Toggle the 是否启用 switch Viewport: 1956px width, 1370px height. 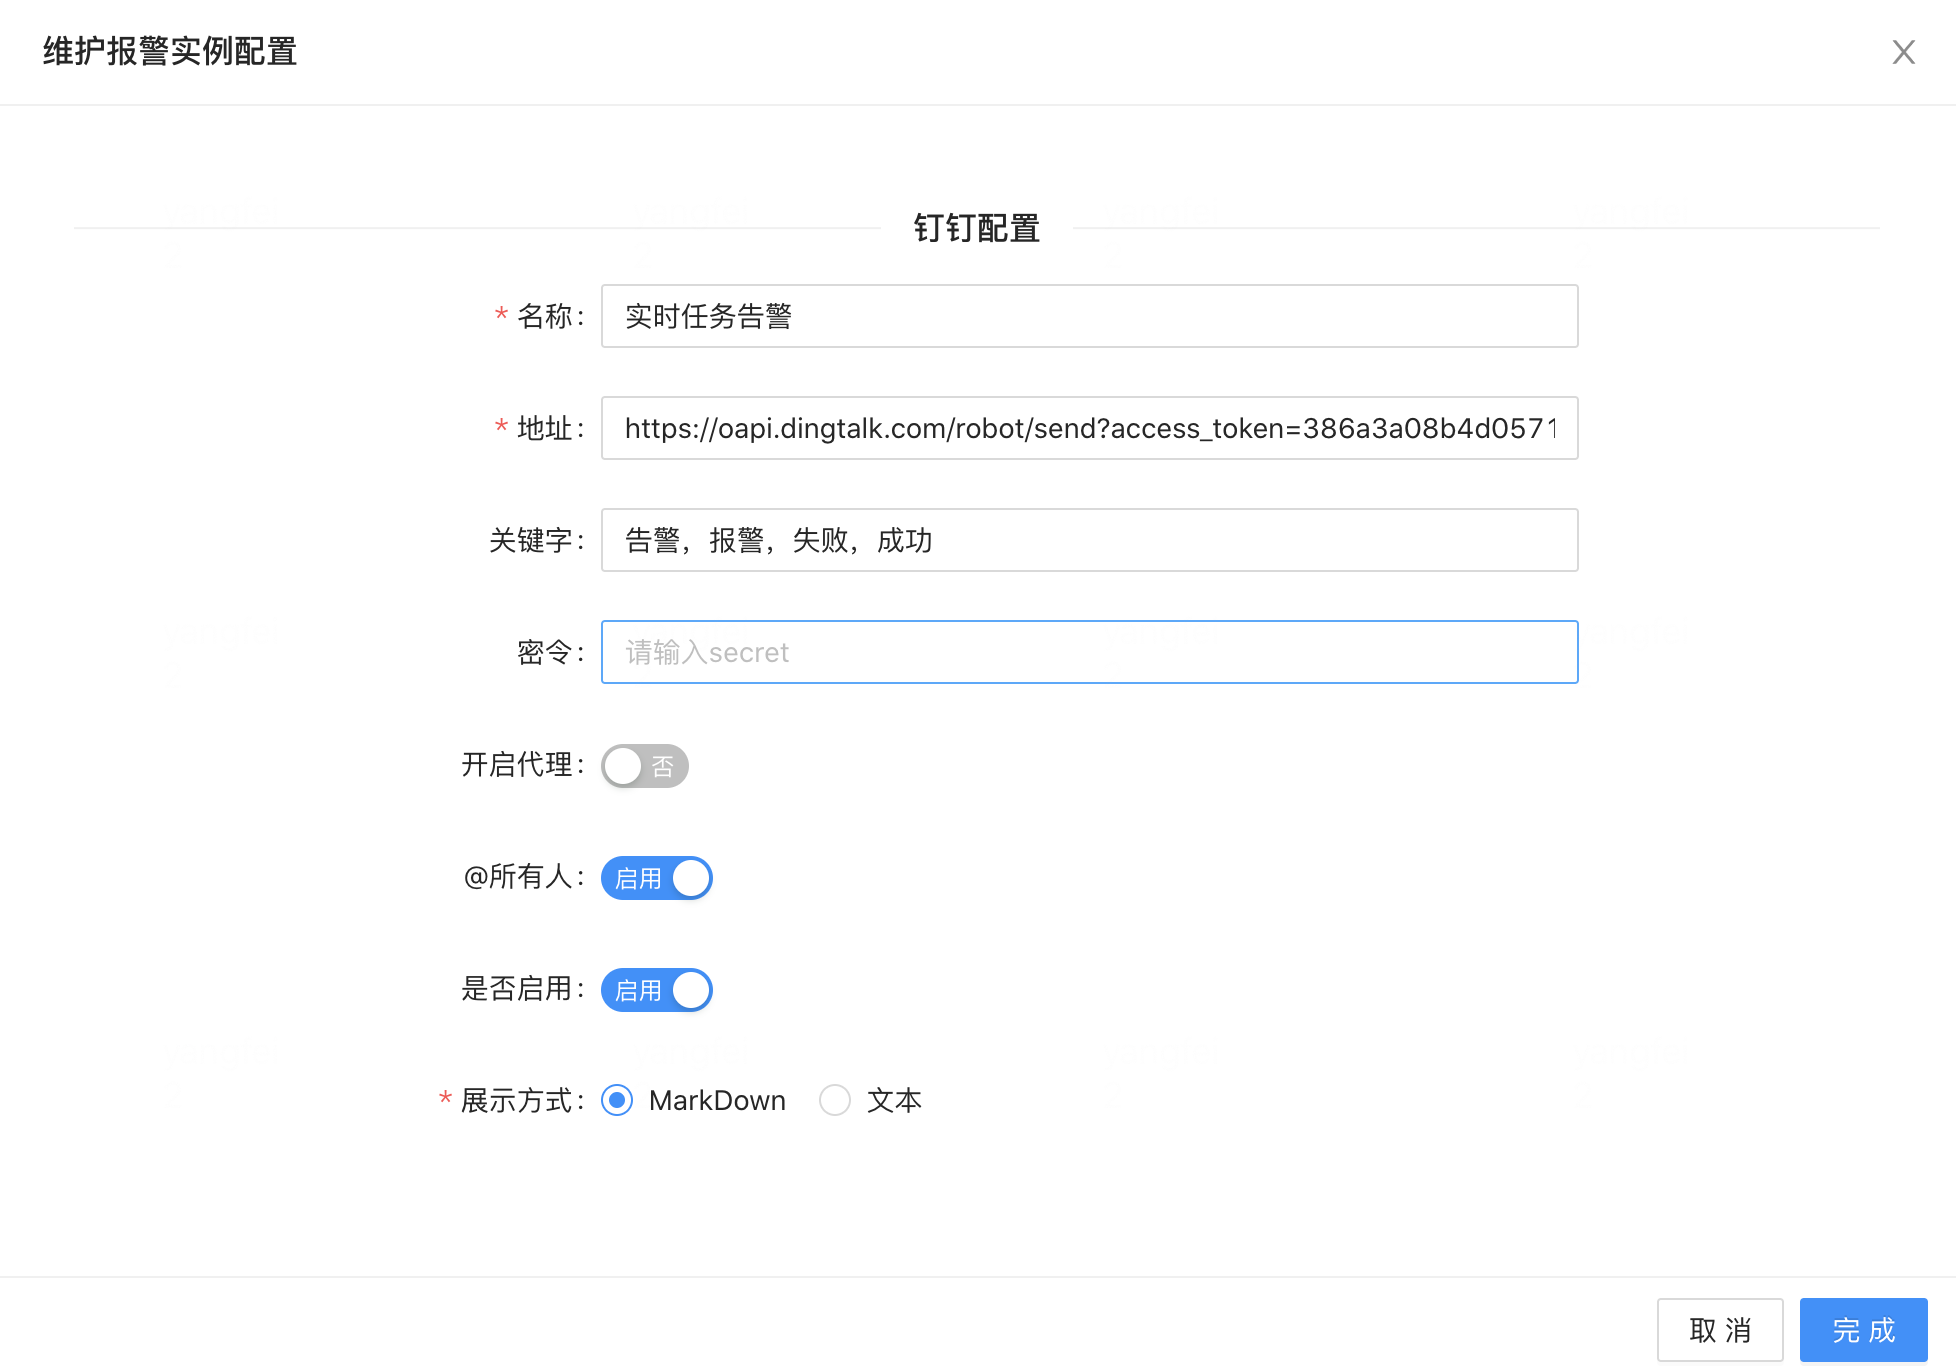click(x=657, y=990)
